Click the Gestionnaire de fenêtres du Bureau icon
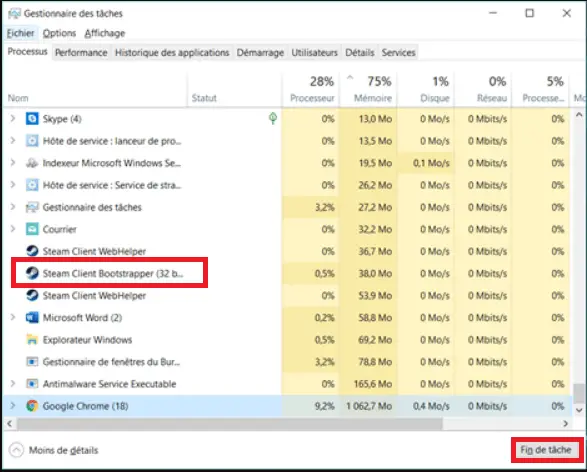Image resolution: width=587 pixels, height=472 pixels. (32, 362)
